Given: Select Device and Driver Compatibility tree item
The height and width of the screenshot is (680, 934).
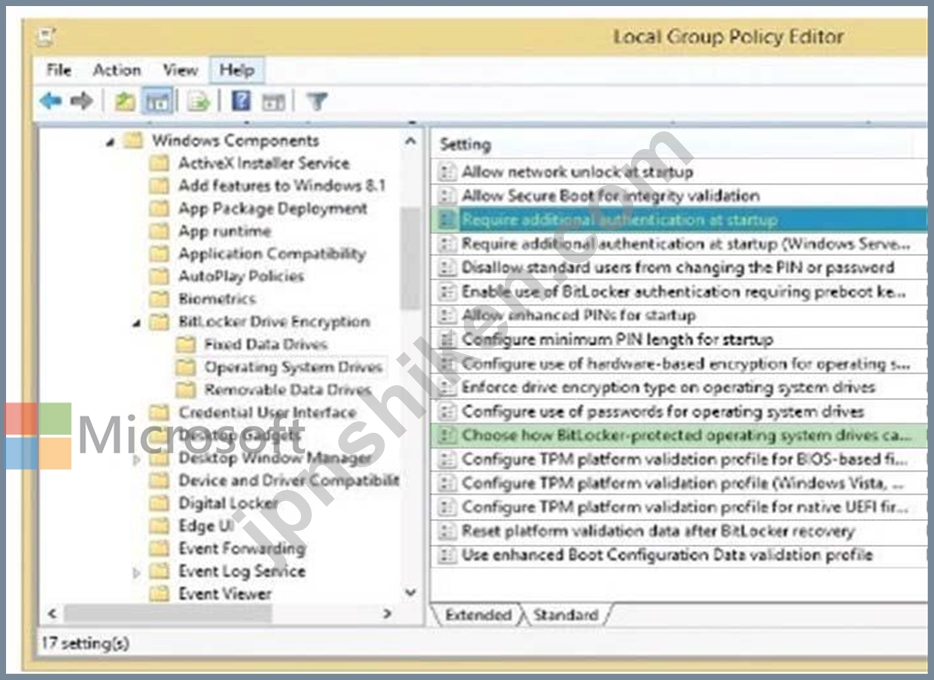Looking at the screenshot, I should (x=289, y=481).
